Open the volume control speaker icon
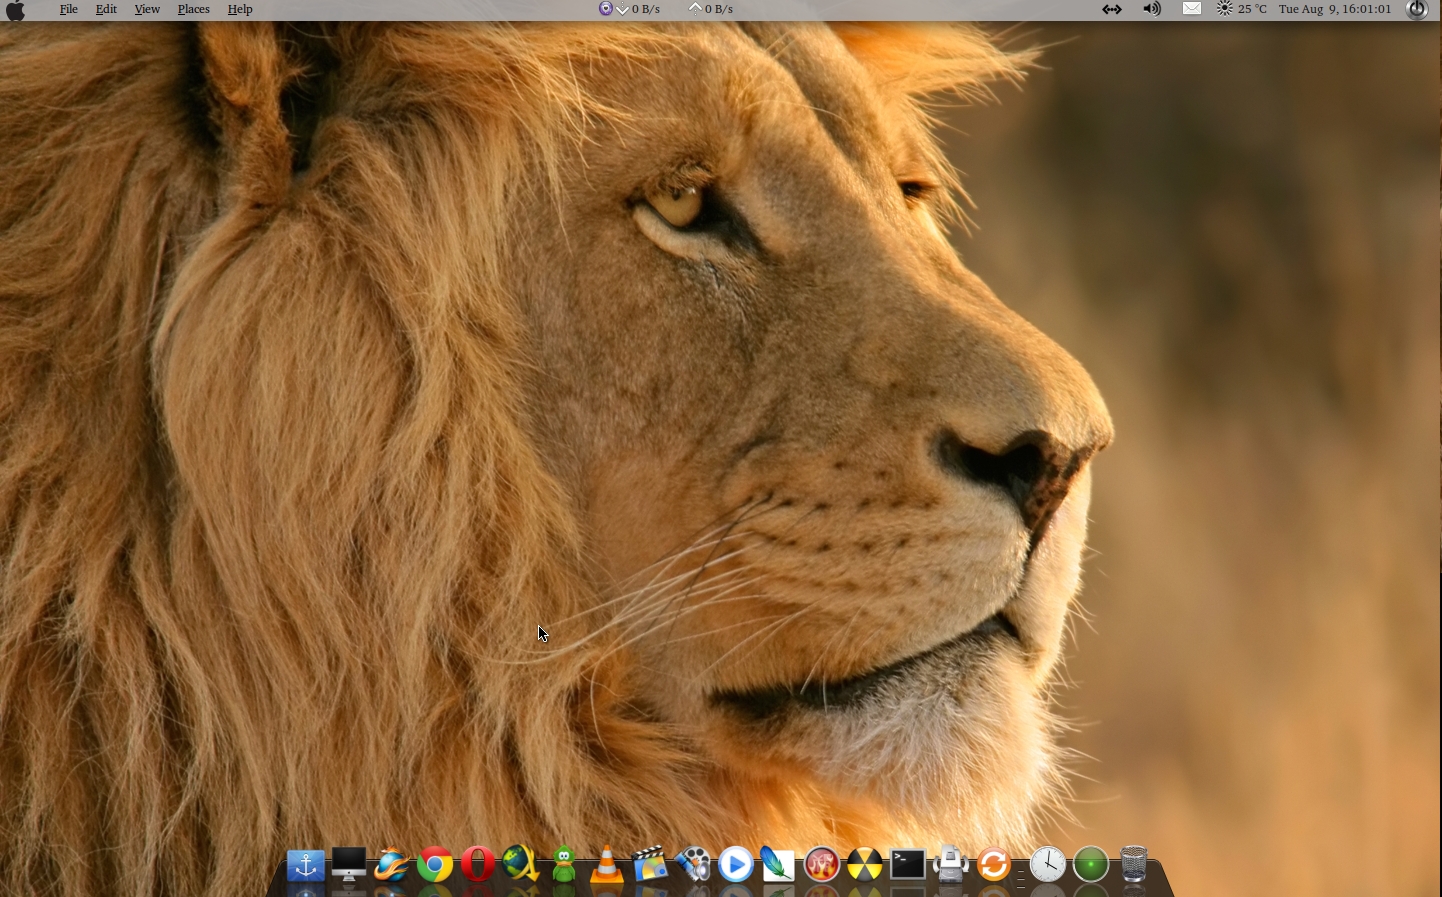 [1152, 9]
